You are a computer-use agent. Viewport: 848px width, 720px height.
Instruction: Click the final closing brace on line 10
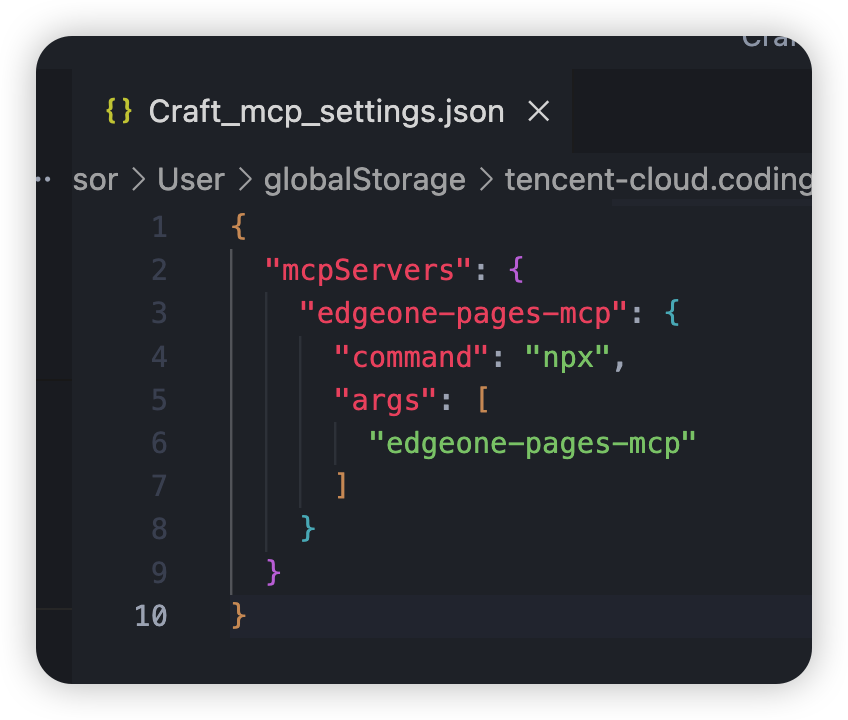(238, 616)
